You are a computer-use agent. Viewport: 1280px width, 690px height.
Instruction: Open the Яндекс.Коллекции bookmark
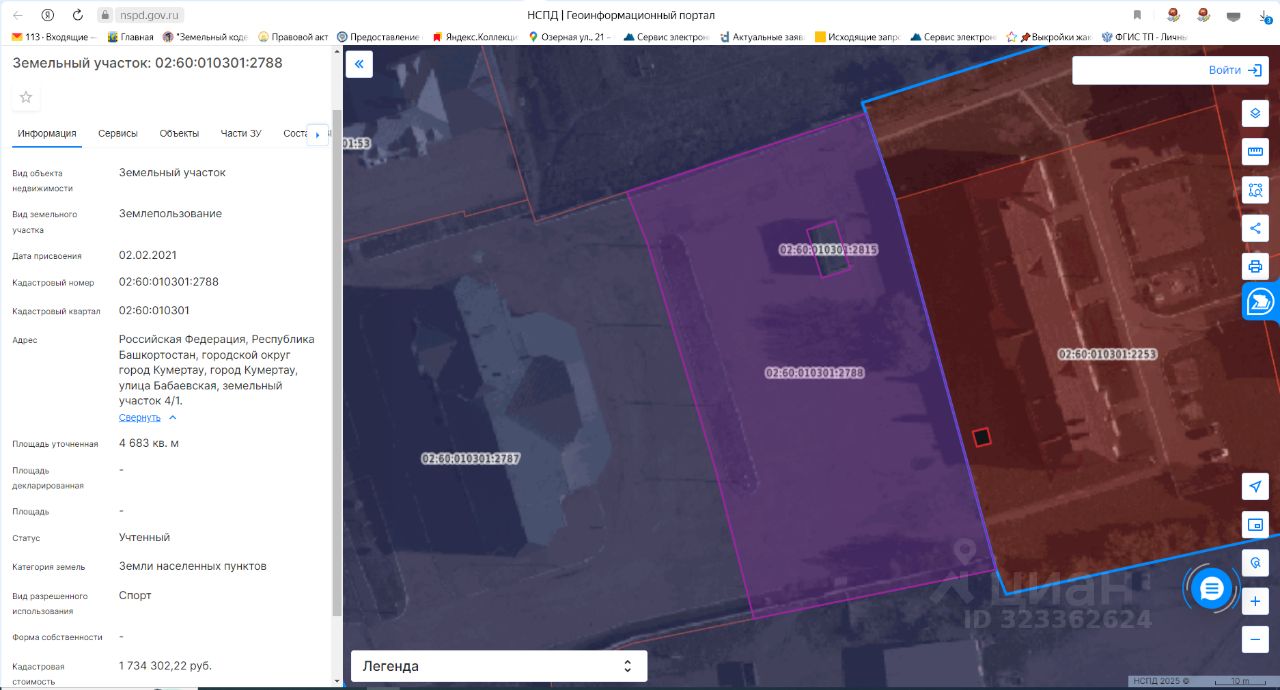pos(475,37)
